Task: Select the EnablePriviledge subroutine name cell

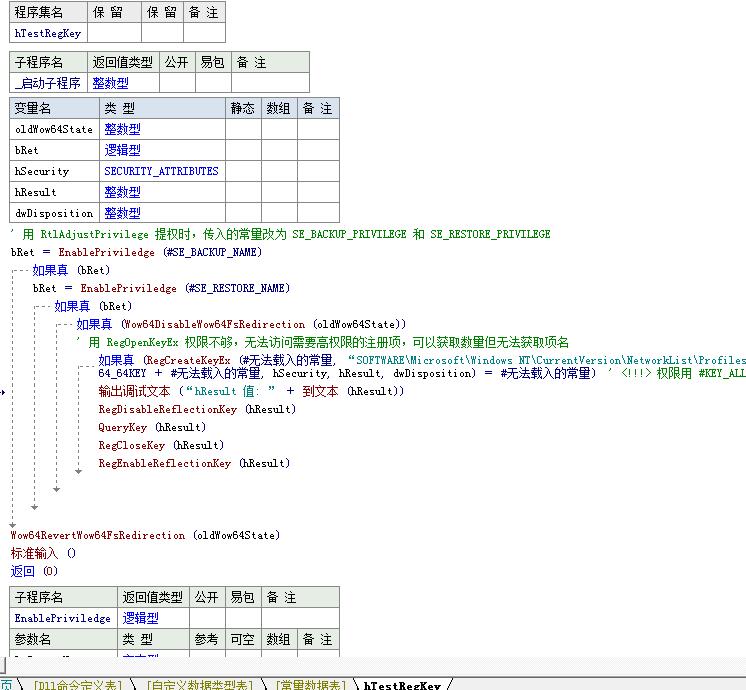Action: point(62,618)
